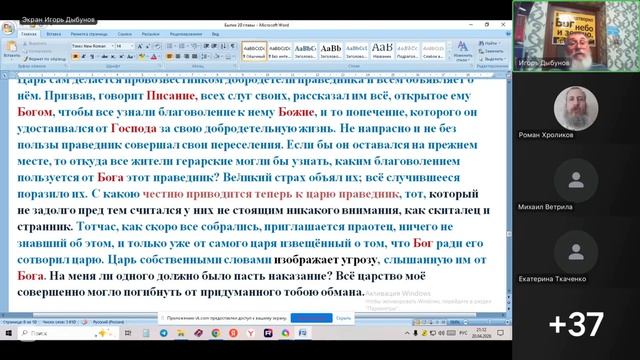Click the horizontal scrollbar under the document
This screenshot has width=640, height=360.
(x=253, y=315)
